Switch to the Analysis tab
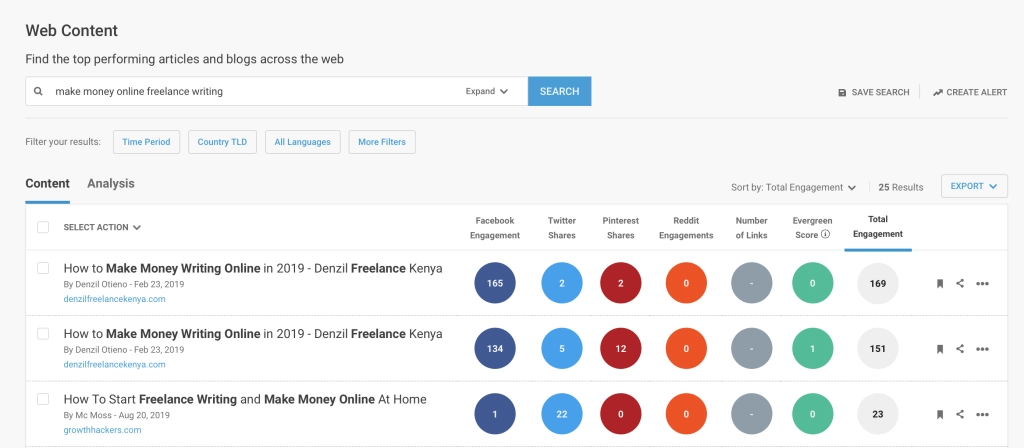Viewport: 1024px width, 448px height. pos(110,184)
